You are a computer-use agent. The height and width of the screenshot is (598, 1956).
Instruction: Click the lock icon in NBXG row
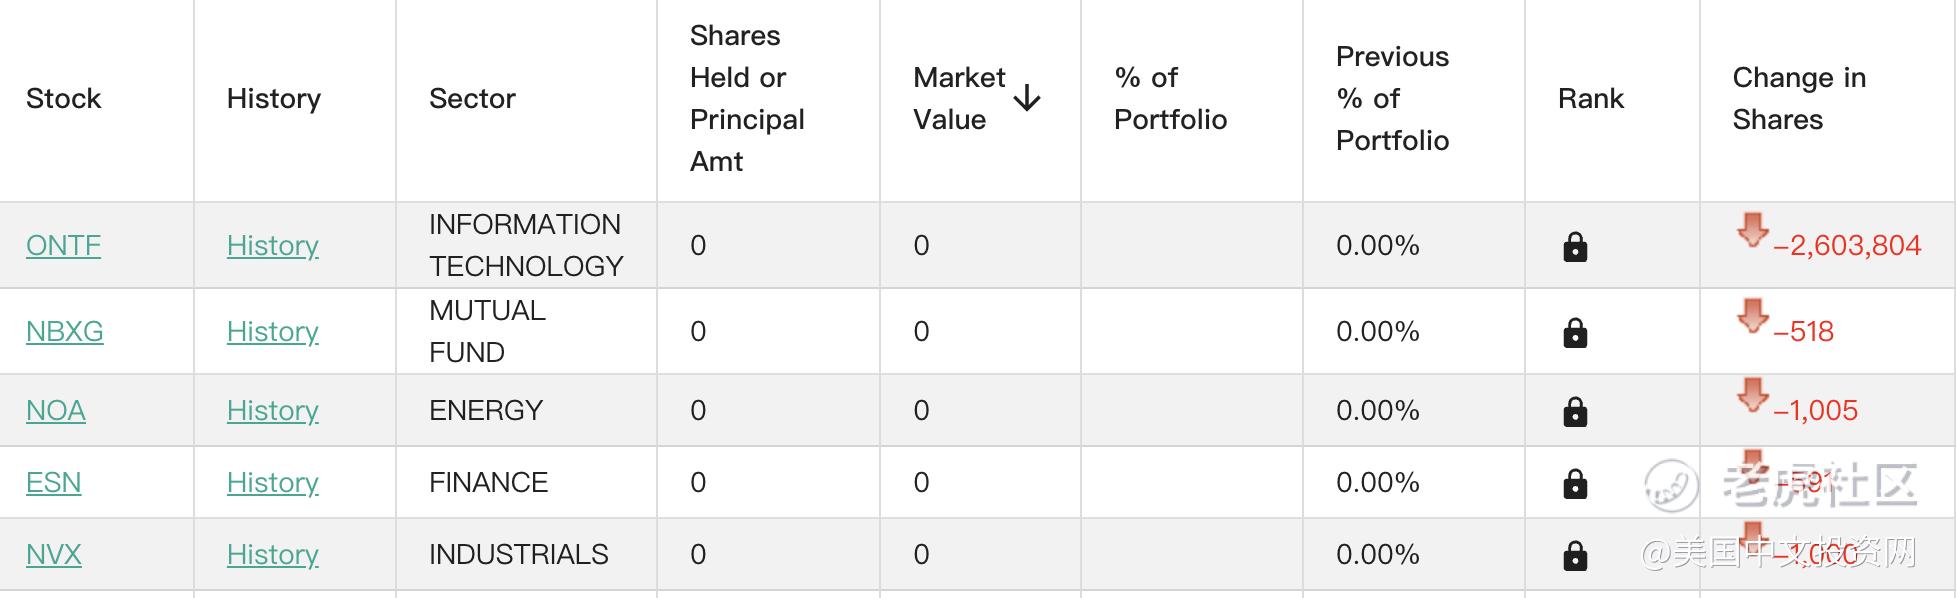[x=1575, y=333]
